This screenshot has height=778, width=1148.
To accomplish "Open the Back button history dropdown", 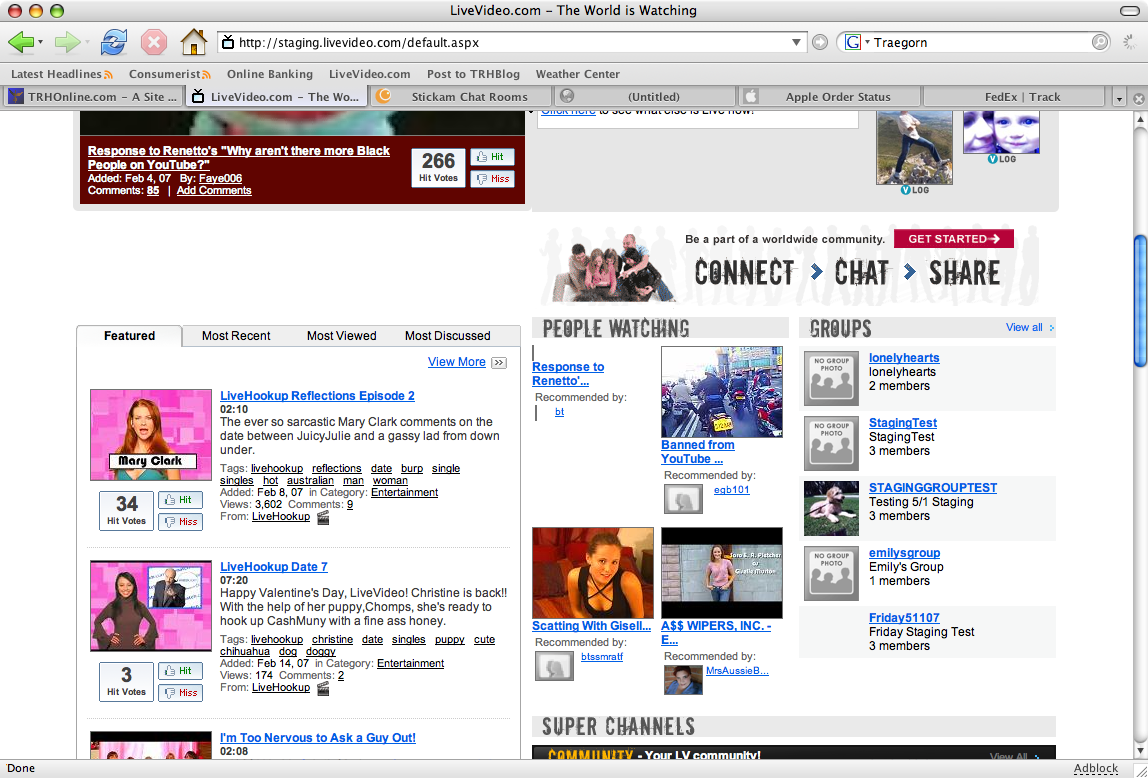I will pyautogui.click(x=40, y=42).
